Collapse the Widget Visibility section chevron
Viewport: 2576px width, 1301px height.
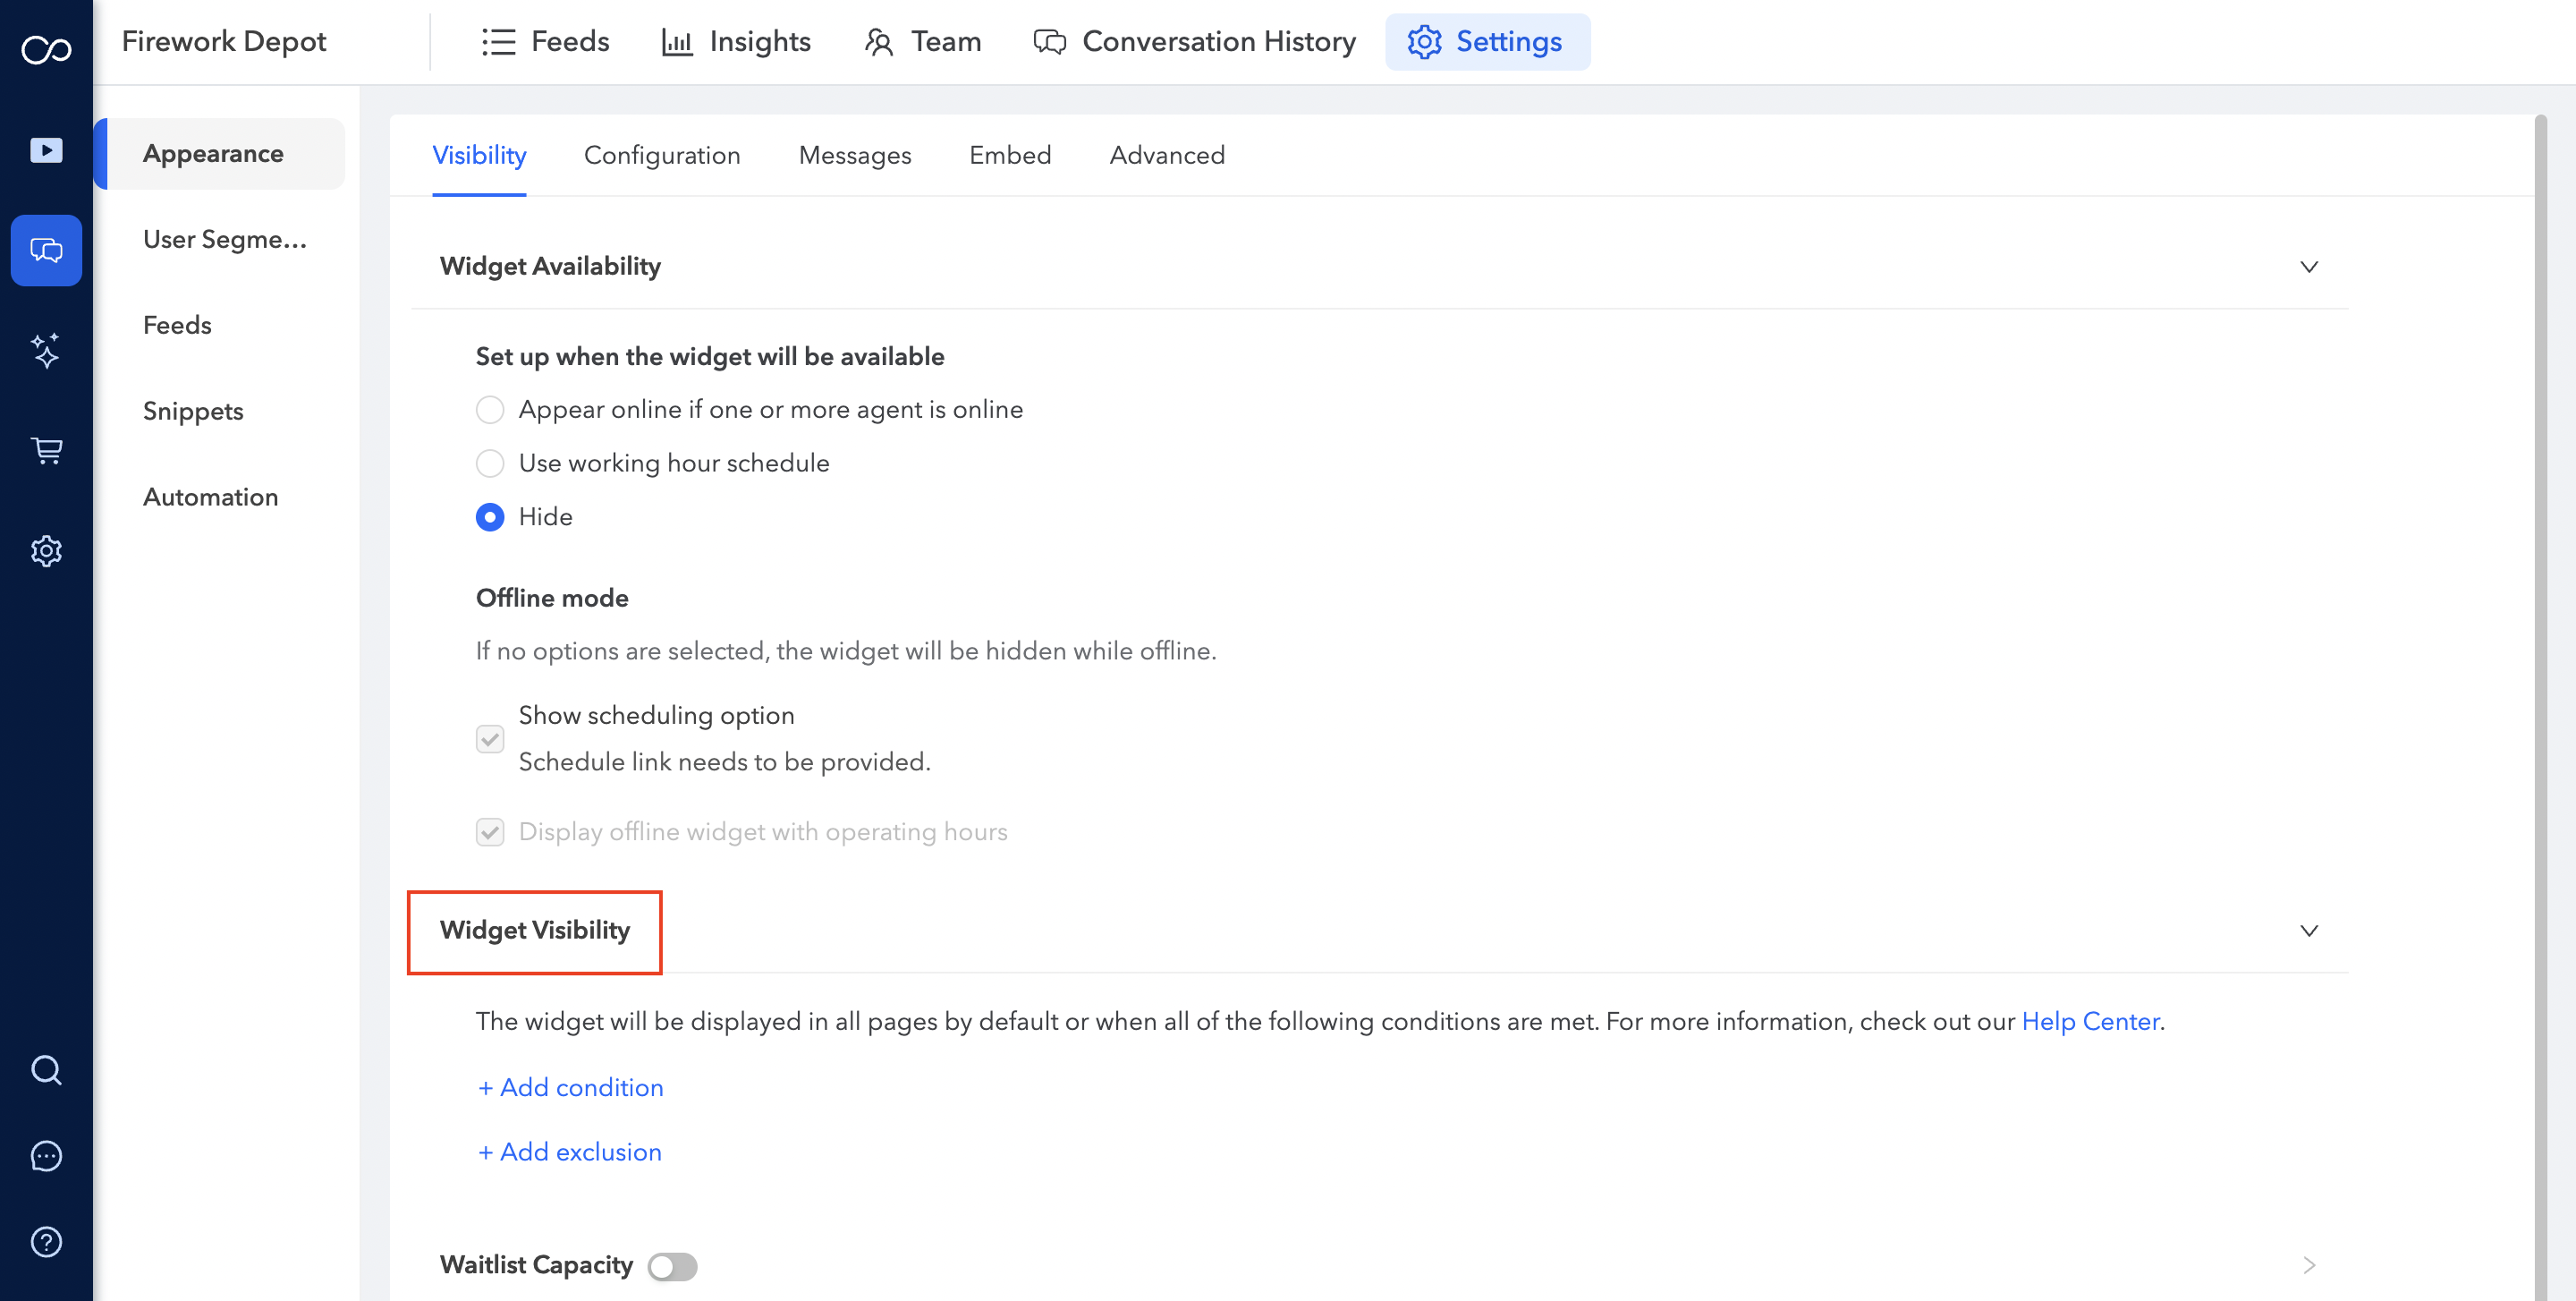point(2309,931)
